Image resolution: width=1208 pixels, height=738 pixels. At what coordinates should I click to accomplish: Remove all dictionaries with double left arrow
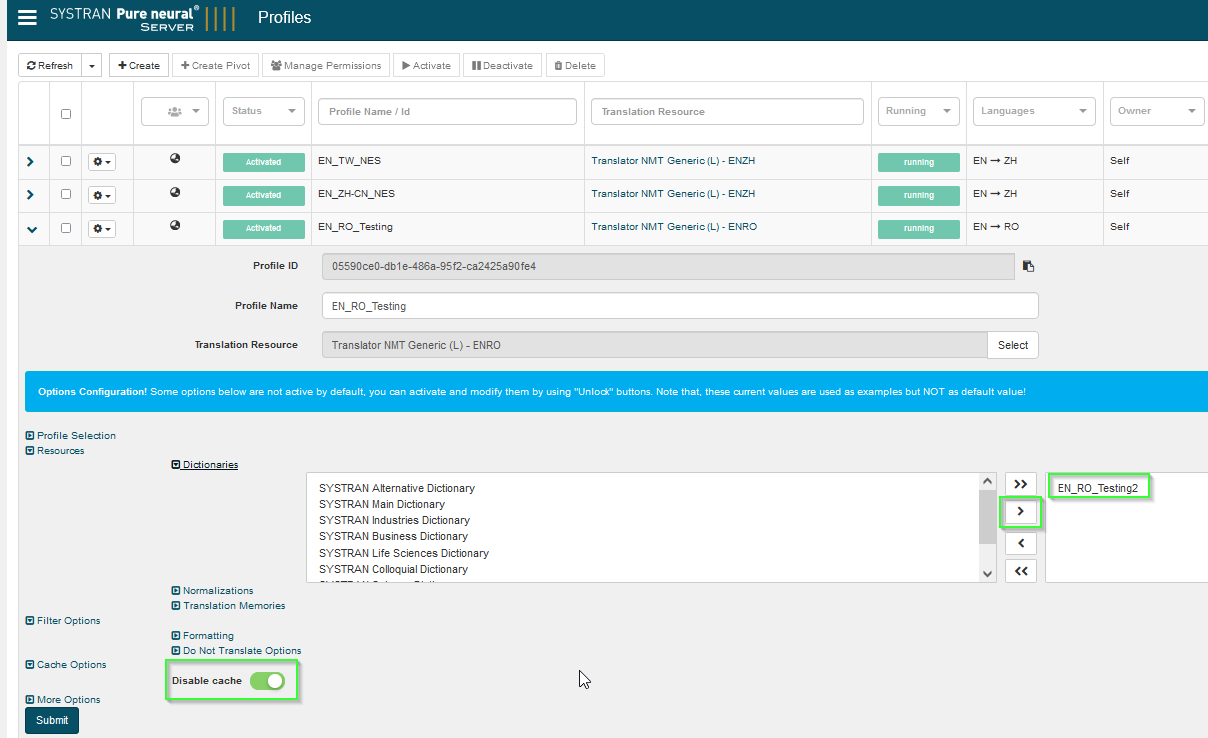click(1020, 571)
